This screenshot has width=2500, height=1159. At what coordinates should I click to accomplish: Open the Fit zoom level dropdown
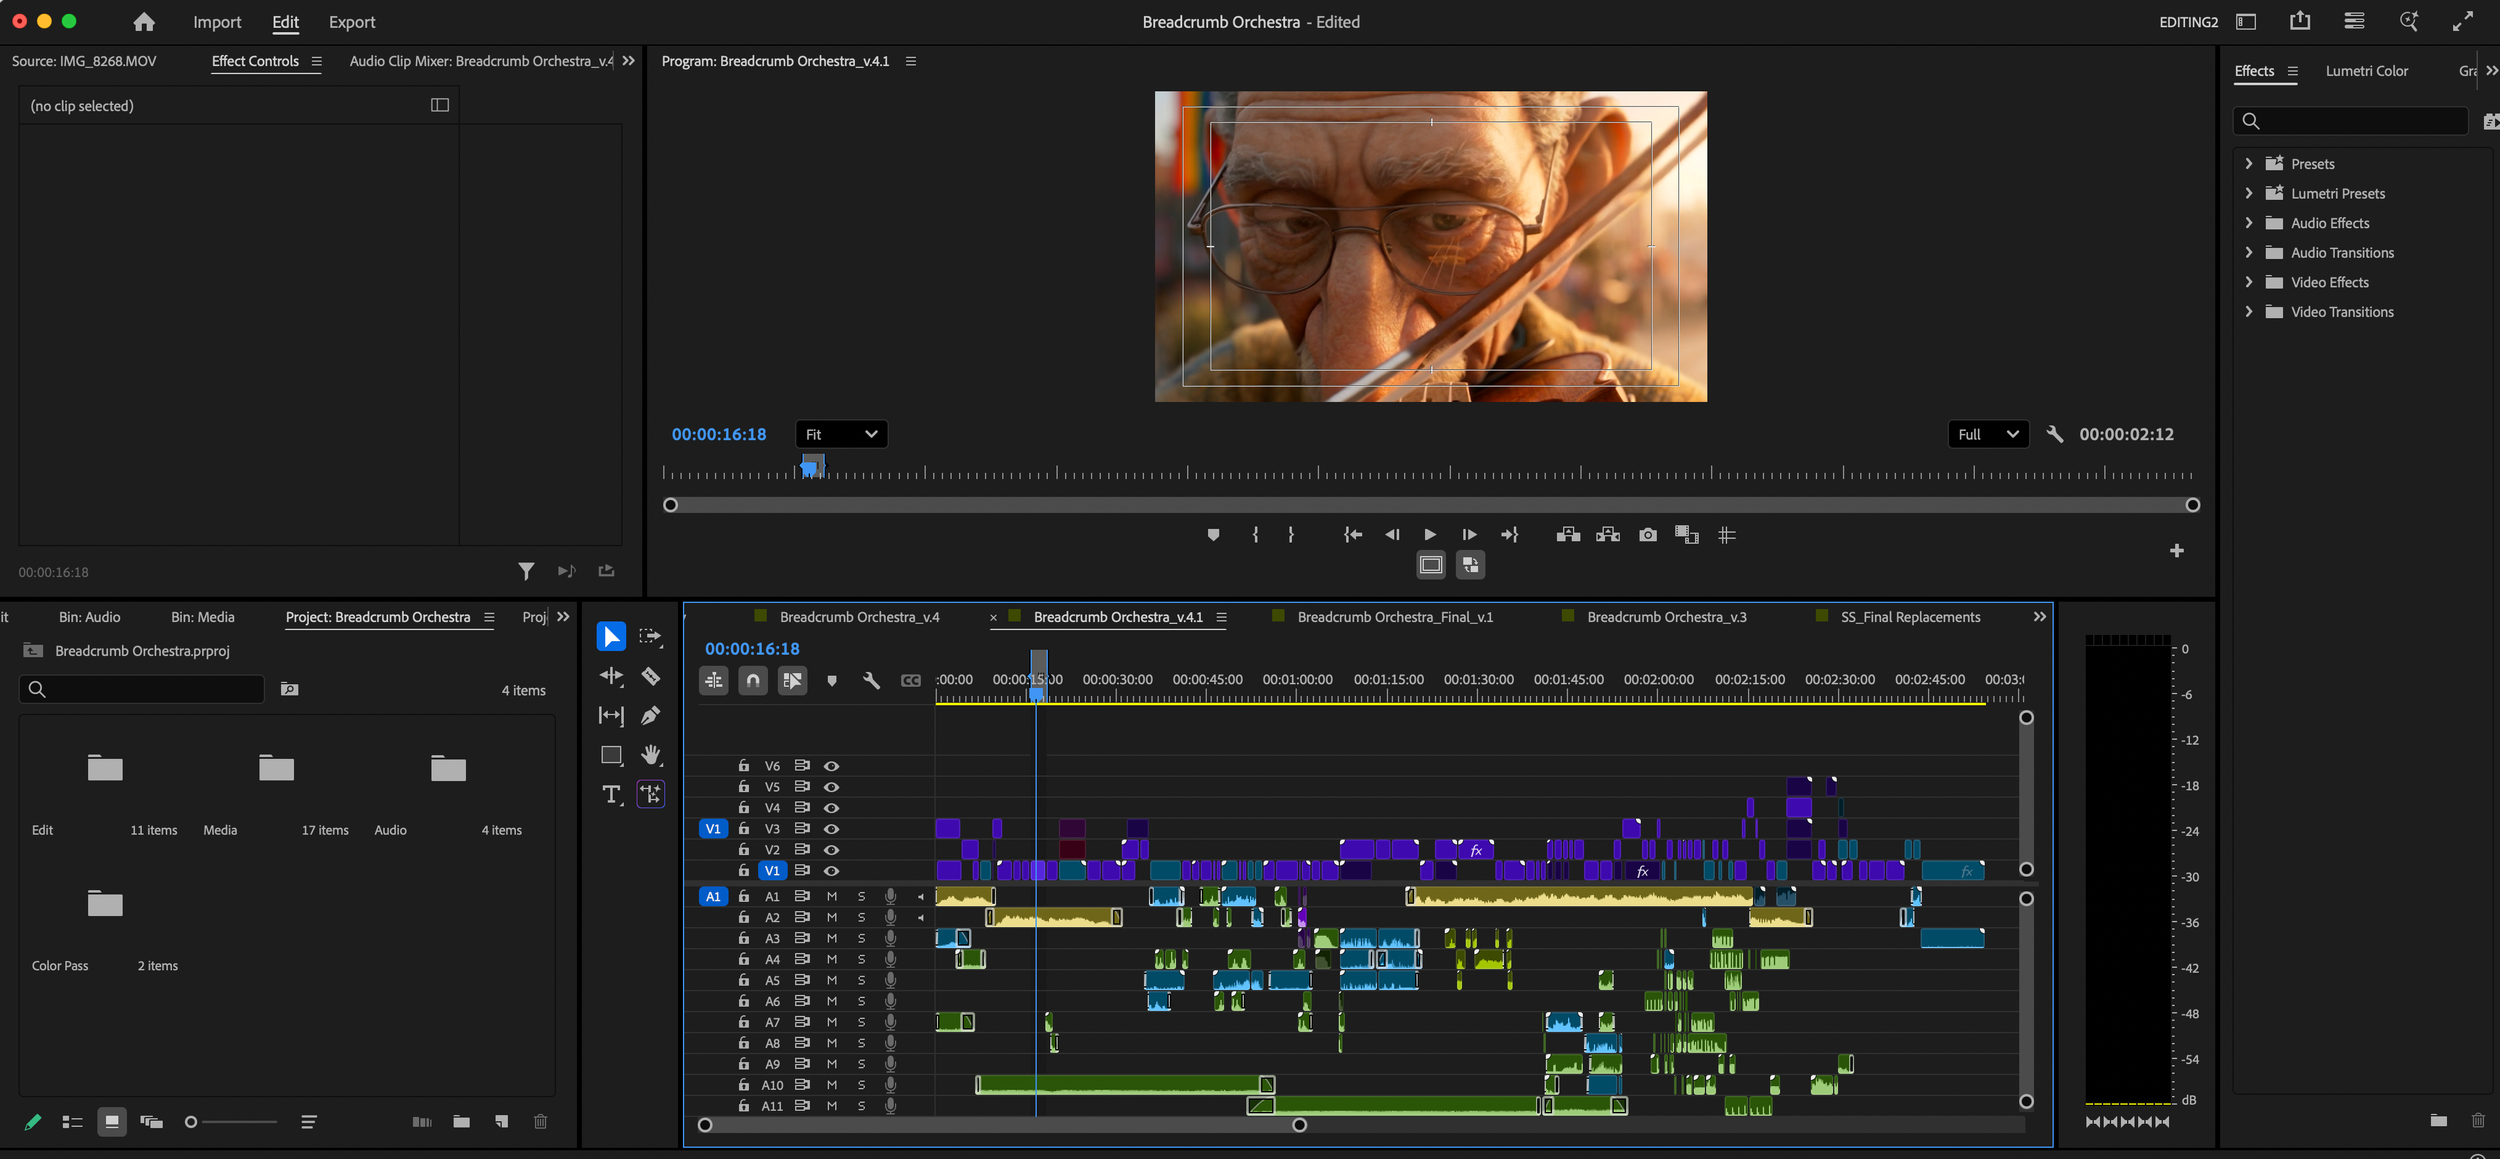click(x=841, y=434)
